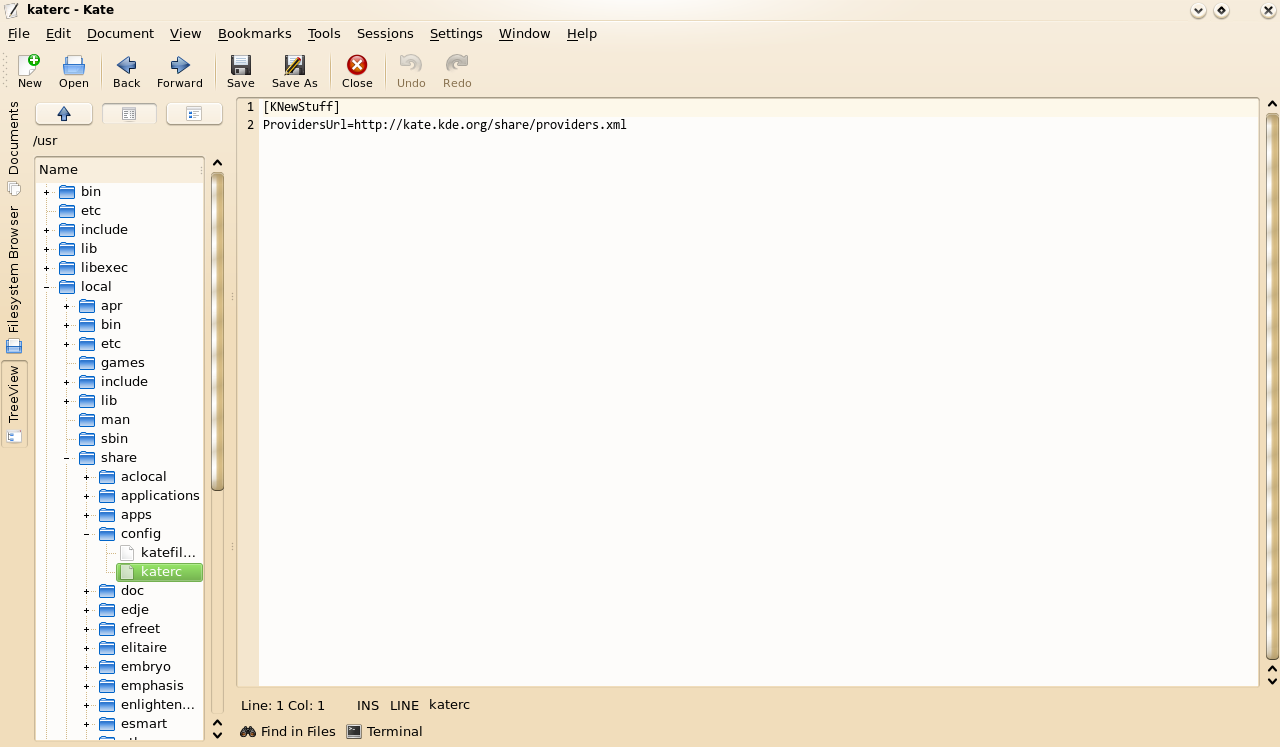Click the file tree vertical scrollbar handle
This screenshot has width=1280, height=747.
point(217,332)
